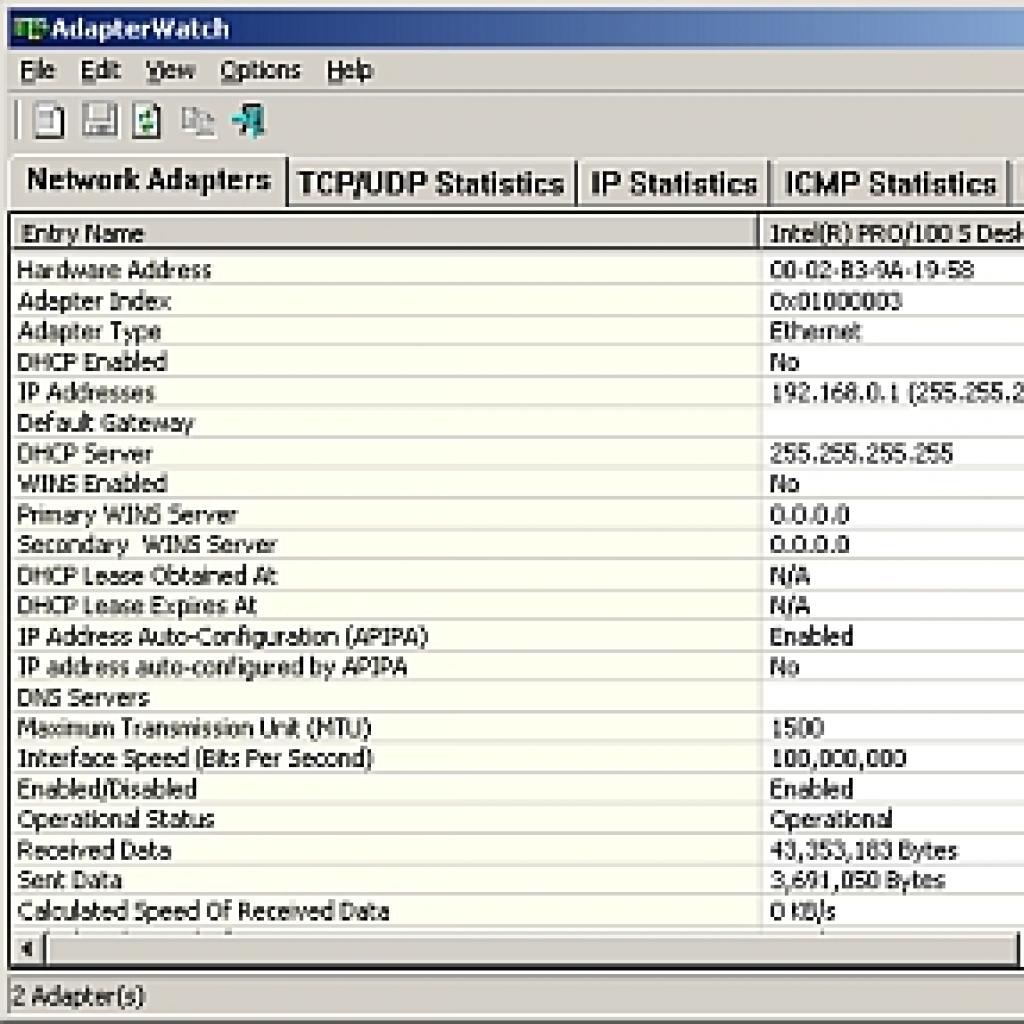Click the 0 KB/s received speed value
The width and height of the screenshot is (1024, 1024).
tap(803, 910)
